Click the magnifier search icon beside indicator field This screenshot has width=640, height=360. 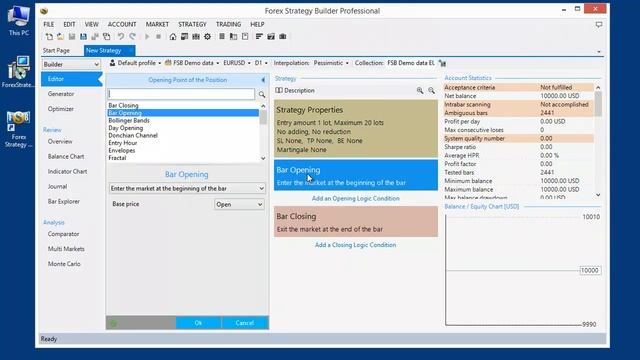(262, 94)
